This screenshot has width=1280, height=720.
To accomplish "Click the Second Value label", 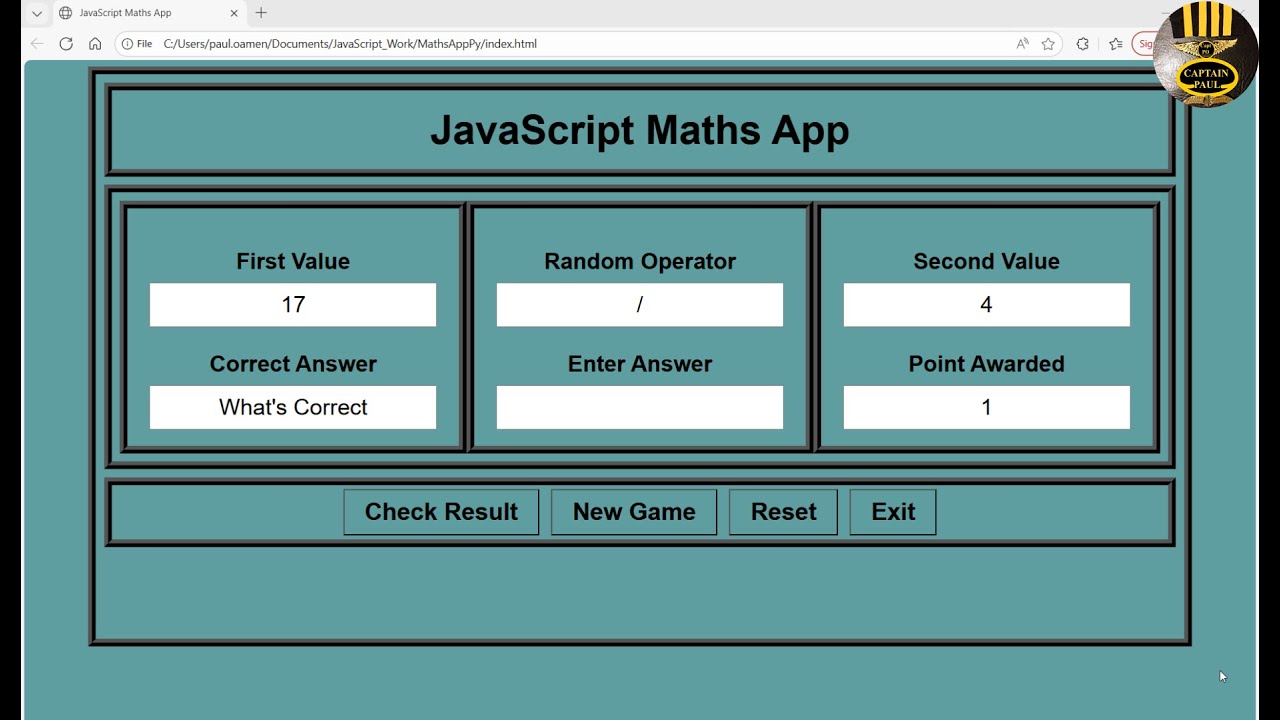I will pos(986,261).
